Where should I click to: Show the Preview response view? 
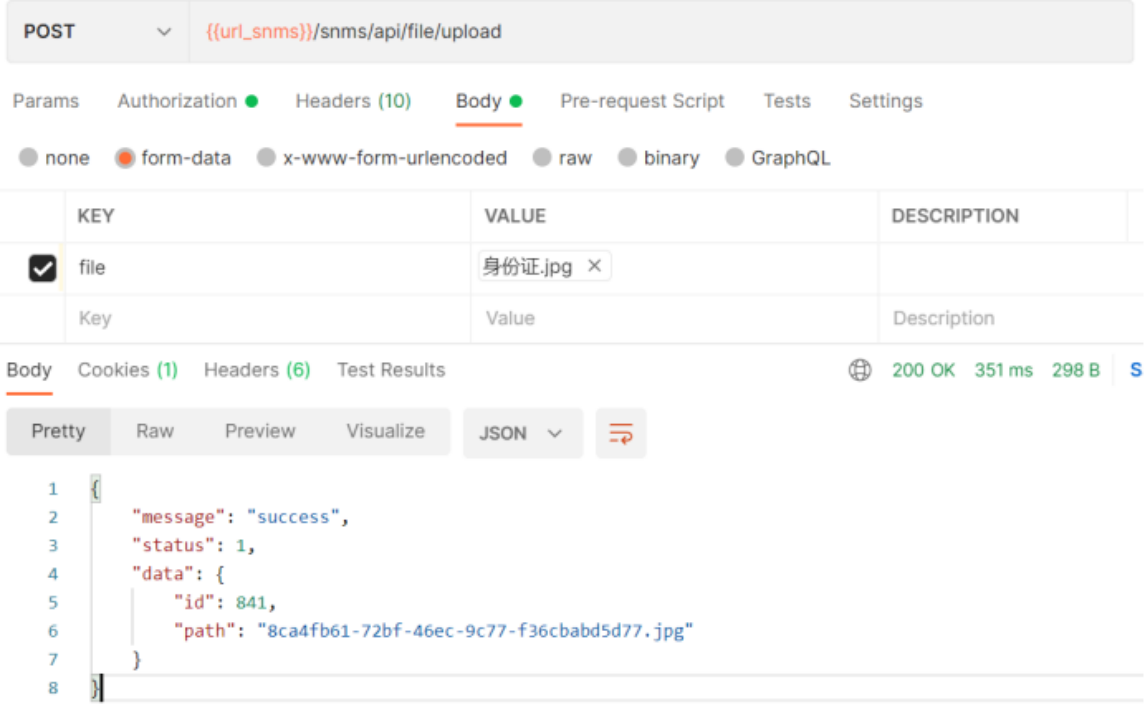coord(260,432)
